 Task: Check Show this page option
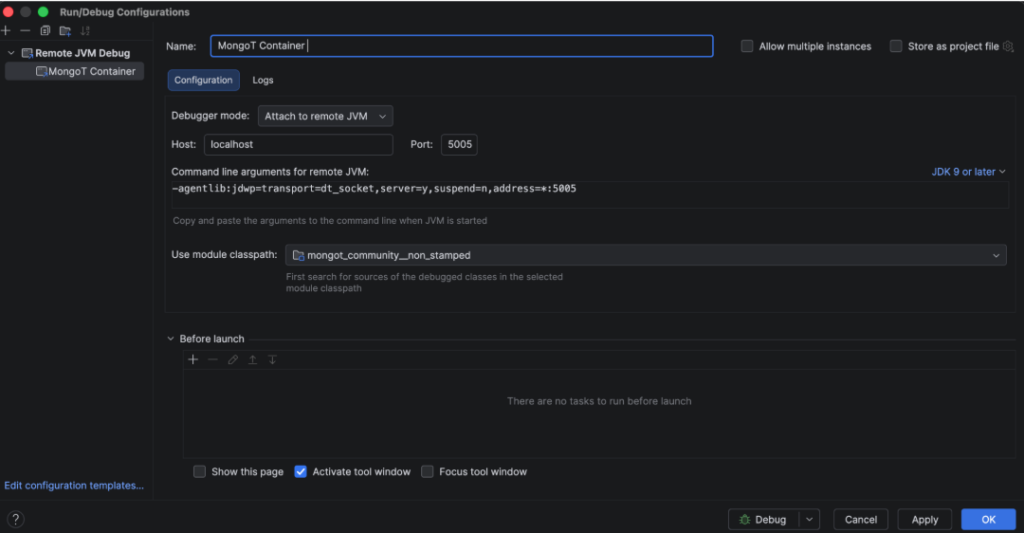coord(199,472)
